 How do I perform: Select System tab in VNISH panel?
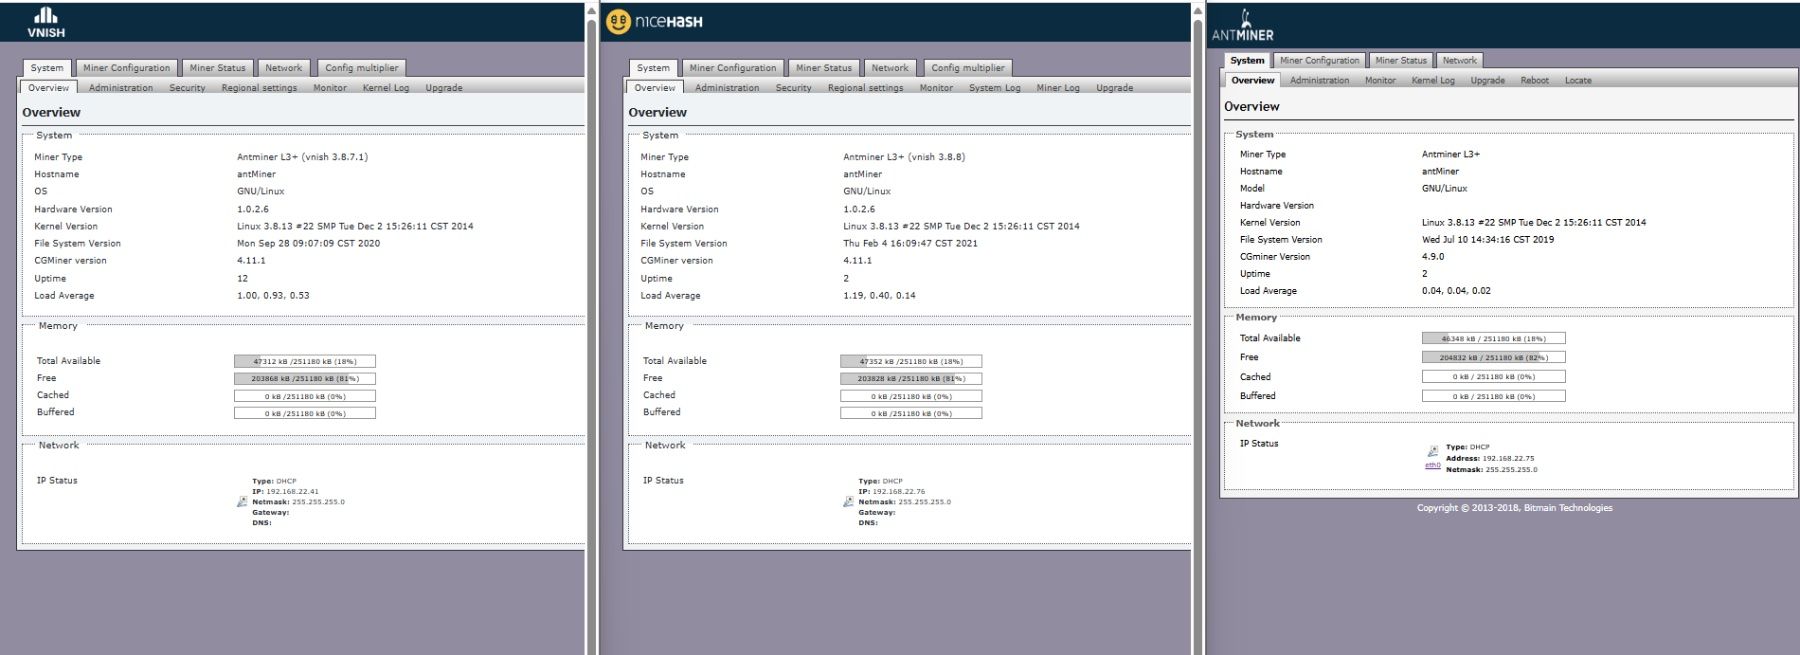47,68
